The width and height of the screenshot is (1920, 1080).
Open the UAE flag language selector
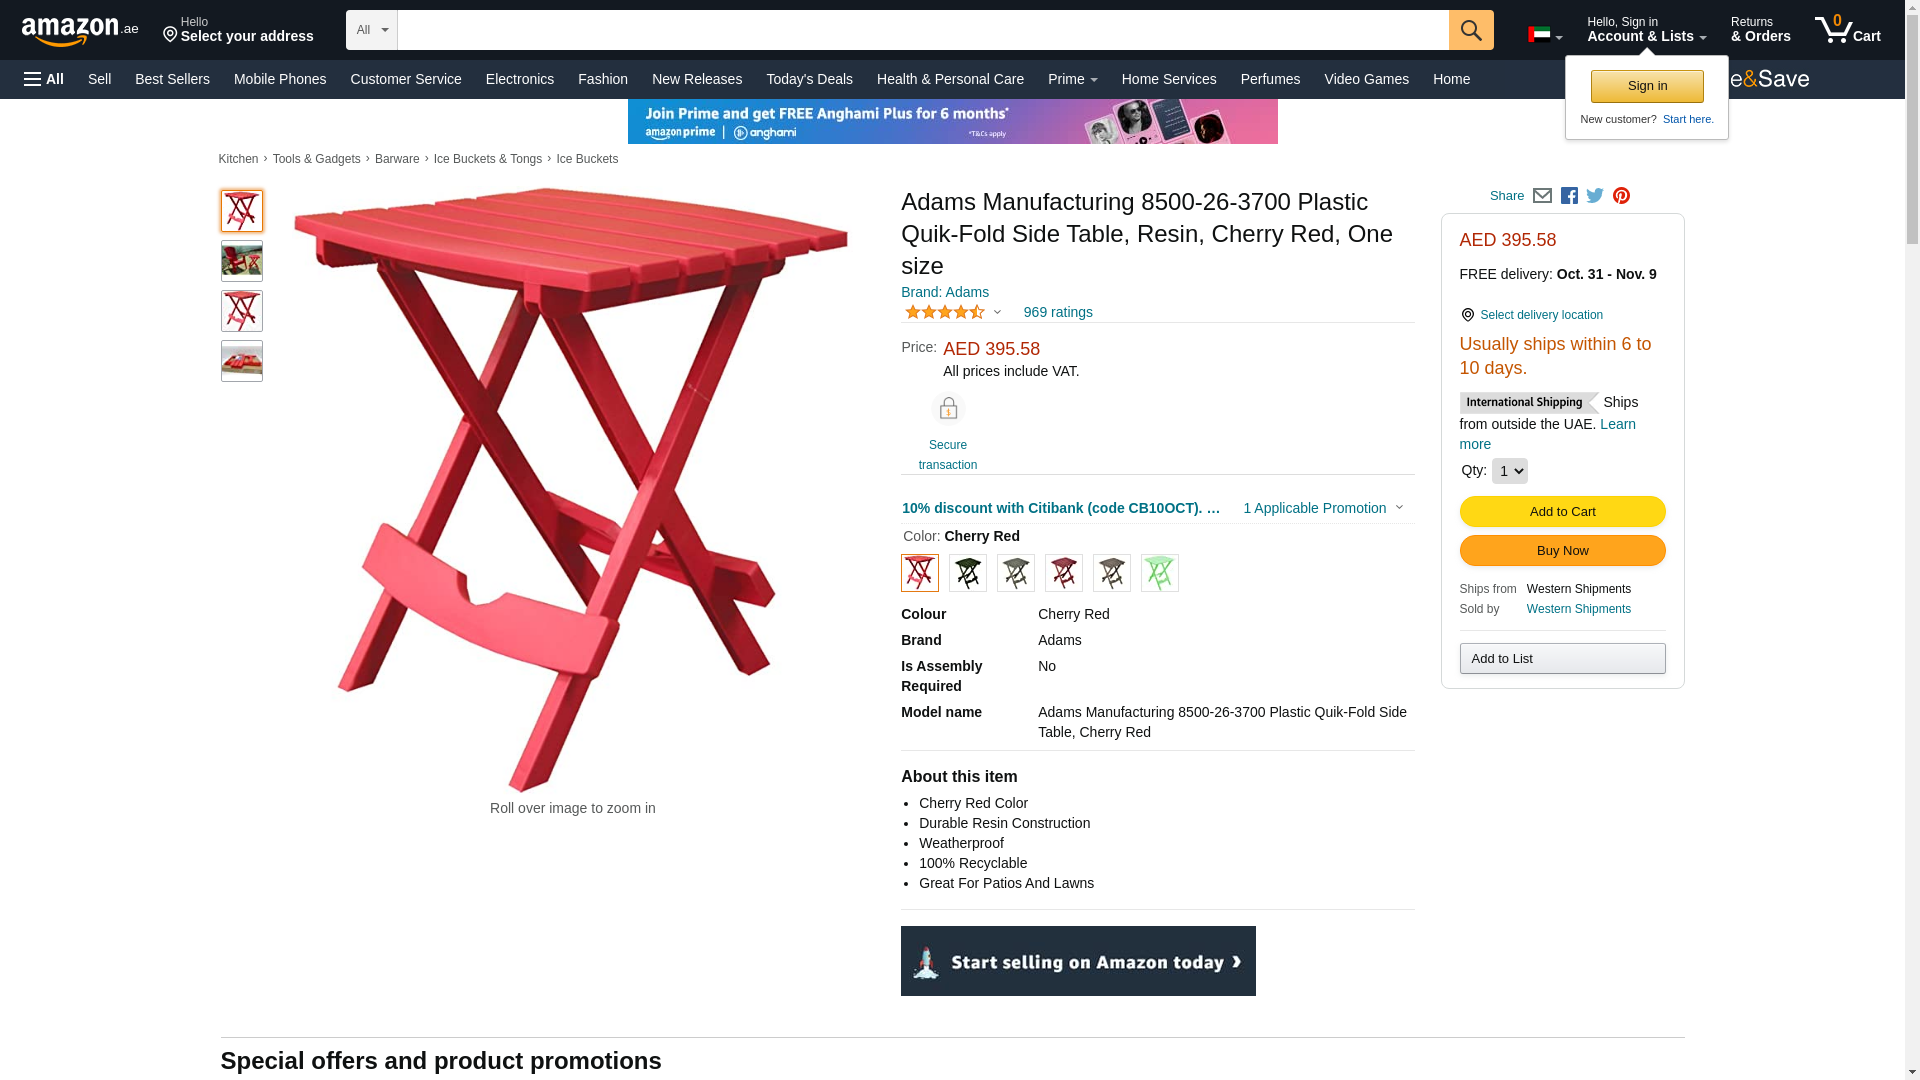1544,35
